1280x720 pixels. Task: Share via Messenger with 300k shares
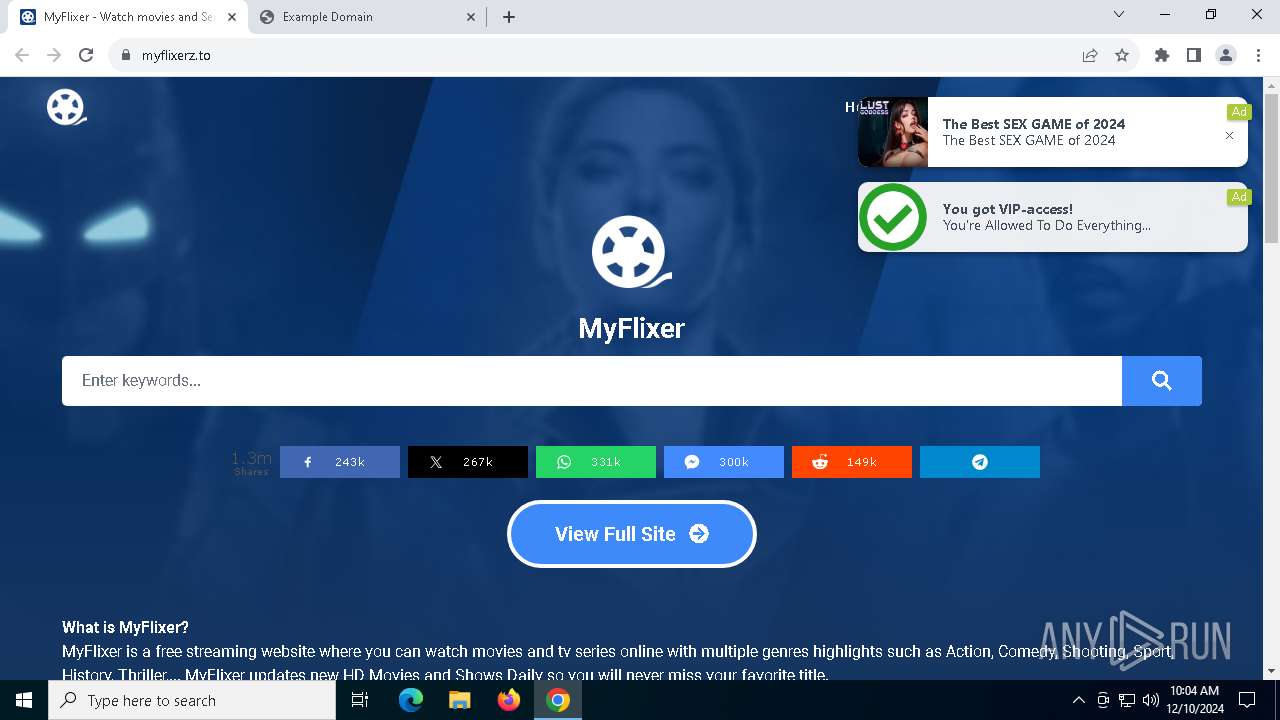(x=724, y=462)
